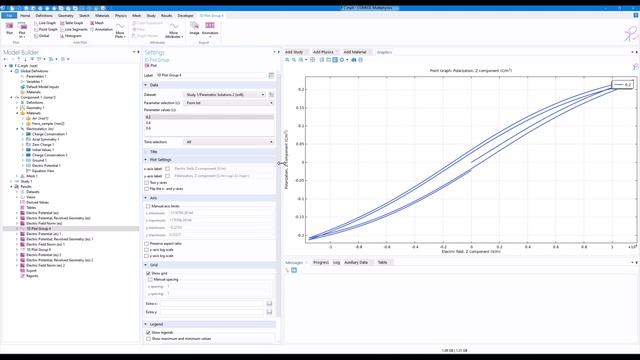The image size is (640, 360).
Task: Open the Time selection dropdown
Action: pos(229,142)
